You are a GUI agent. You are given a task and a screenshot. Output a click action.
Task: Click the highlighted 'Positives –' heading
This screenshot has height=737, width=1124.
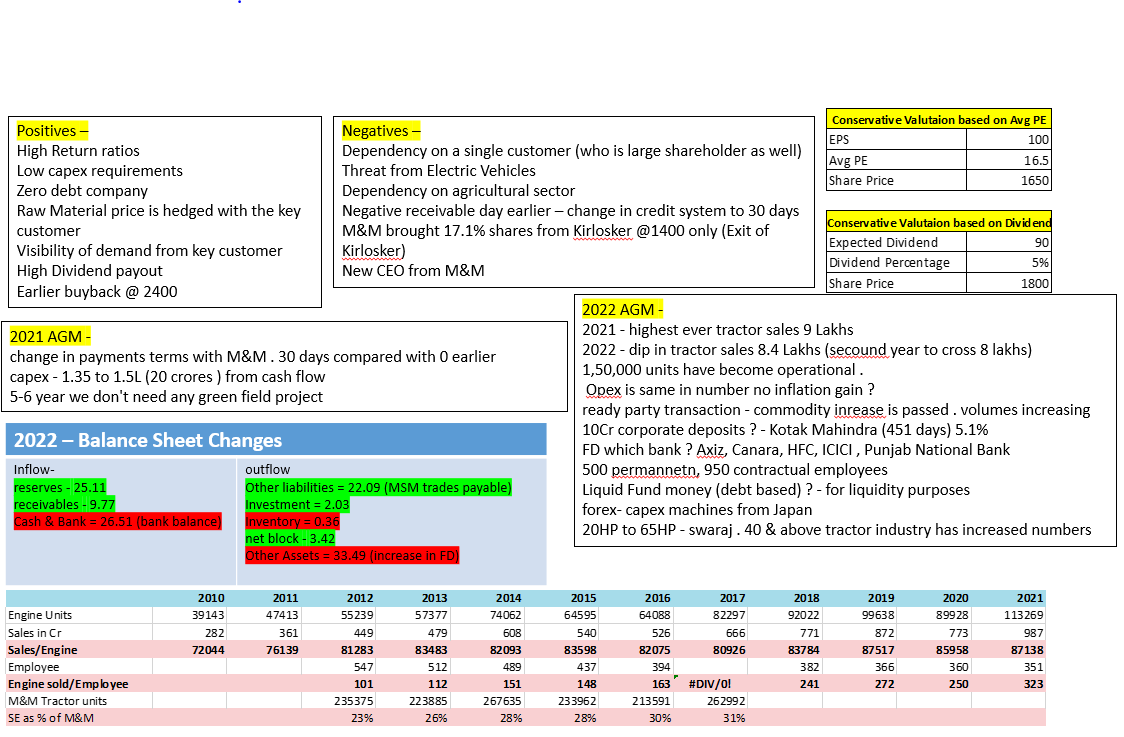point(52,131)
